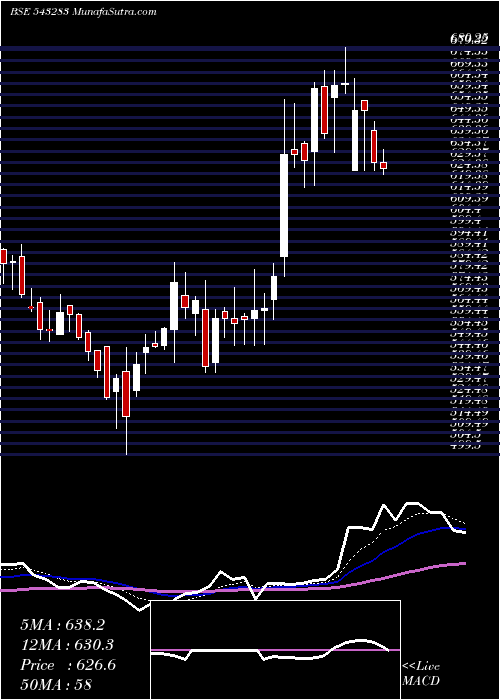Click the '<<Live MACD' label
The height and width of the screenshot is (700, 500).
click(421, 674)
